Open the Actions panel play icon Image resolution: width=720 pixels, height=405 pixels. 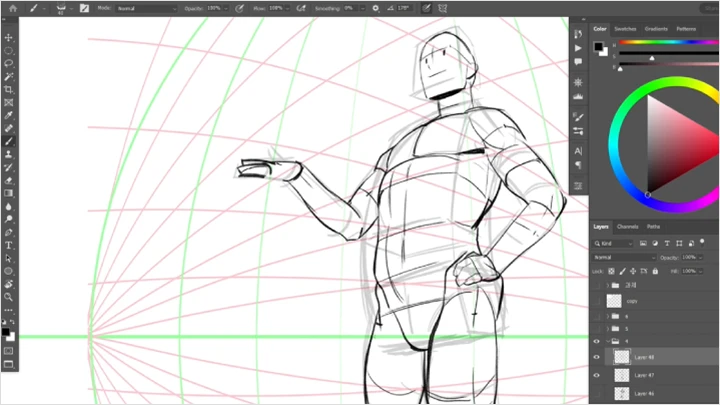tap(578, 48)
